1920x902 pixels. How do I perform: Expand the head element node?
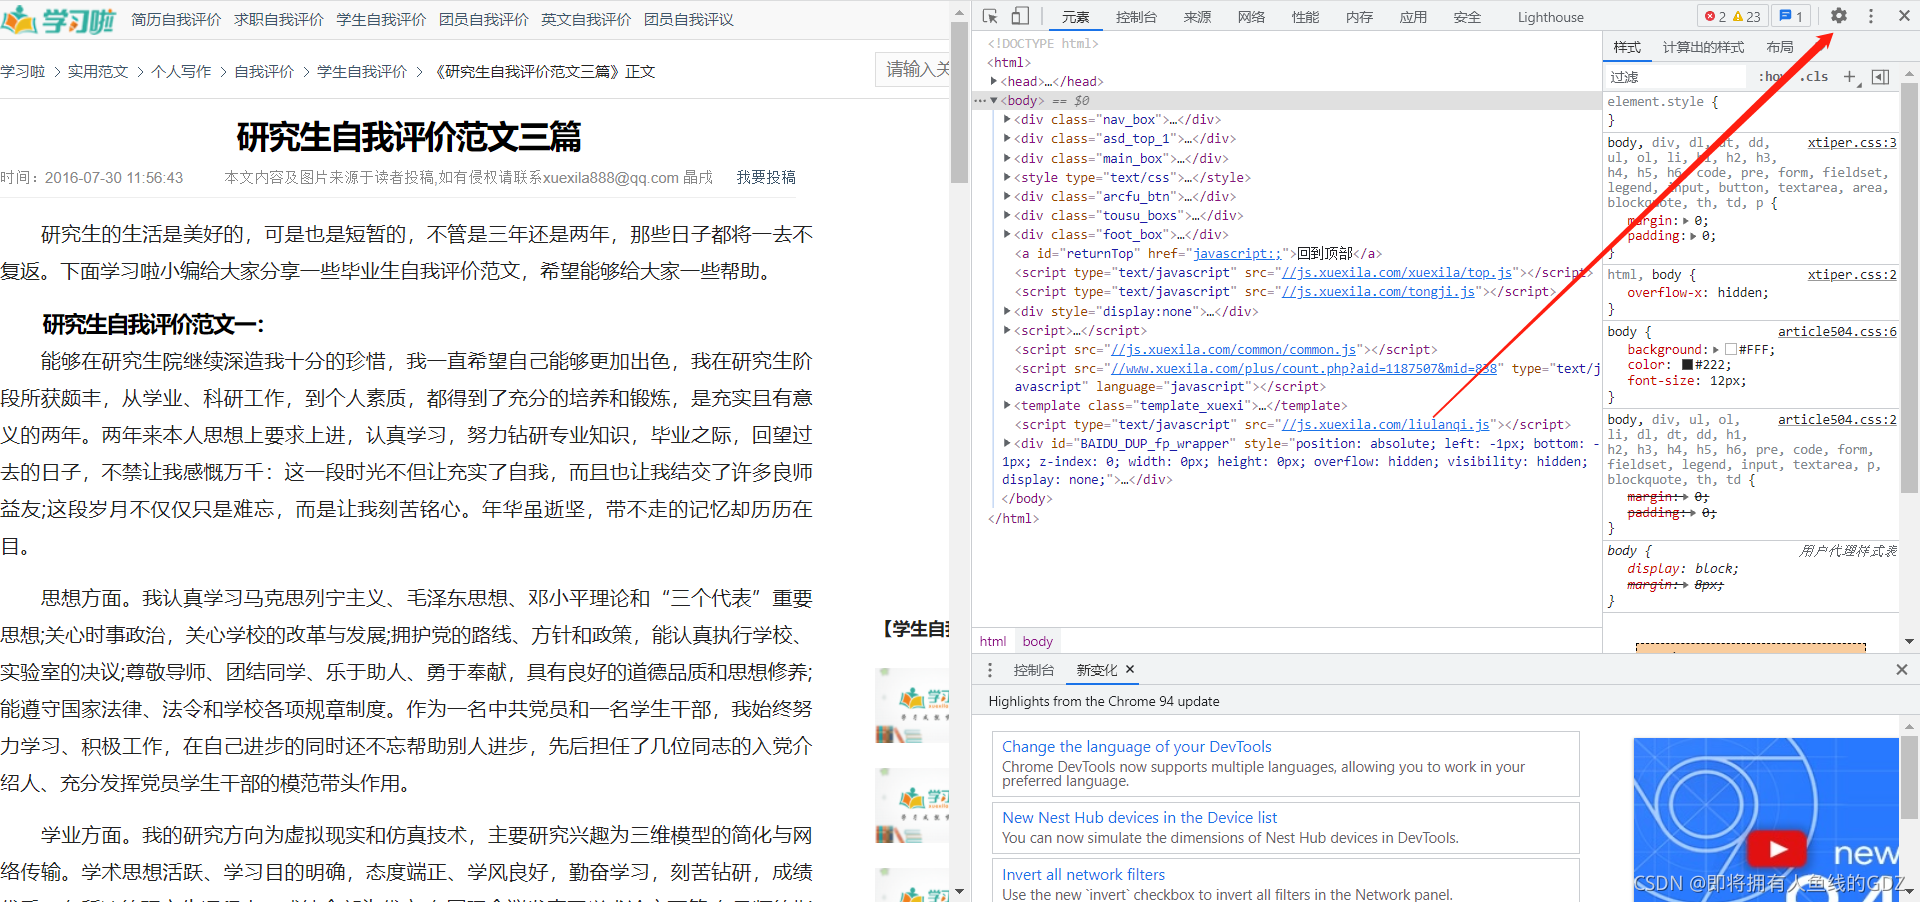pyautogui.click(x=994, y=81)
